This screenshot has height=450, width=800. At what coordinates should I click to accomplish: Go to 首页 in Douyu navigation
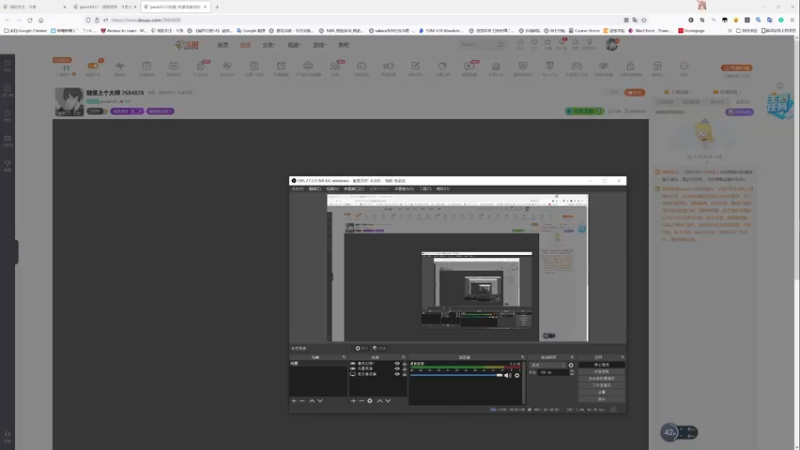(x=223, y=45)
